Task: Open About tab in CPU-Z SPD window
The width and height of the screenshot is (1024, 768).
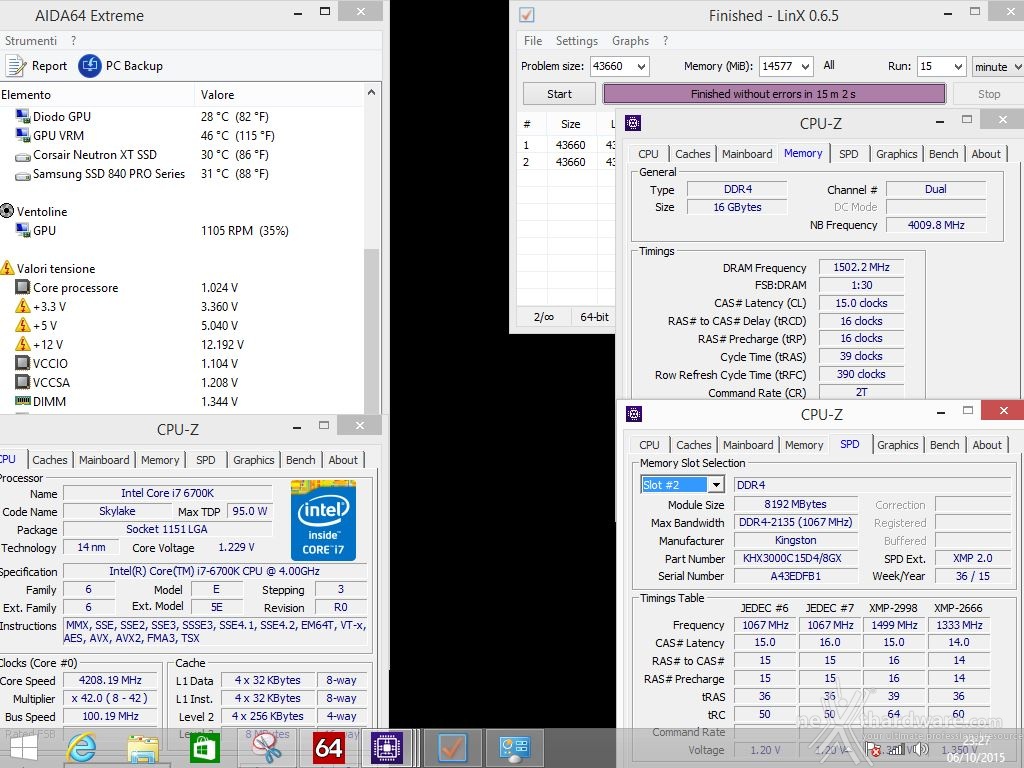Action: 987,445
